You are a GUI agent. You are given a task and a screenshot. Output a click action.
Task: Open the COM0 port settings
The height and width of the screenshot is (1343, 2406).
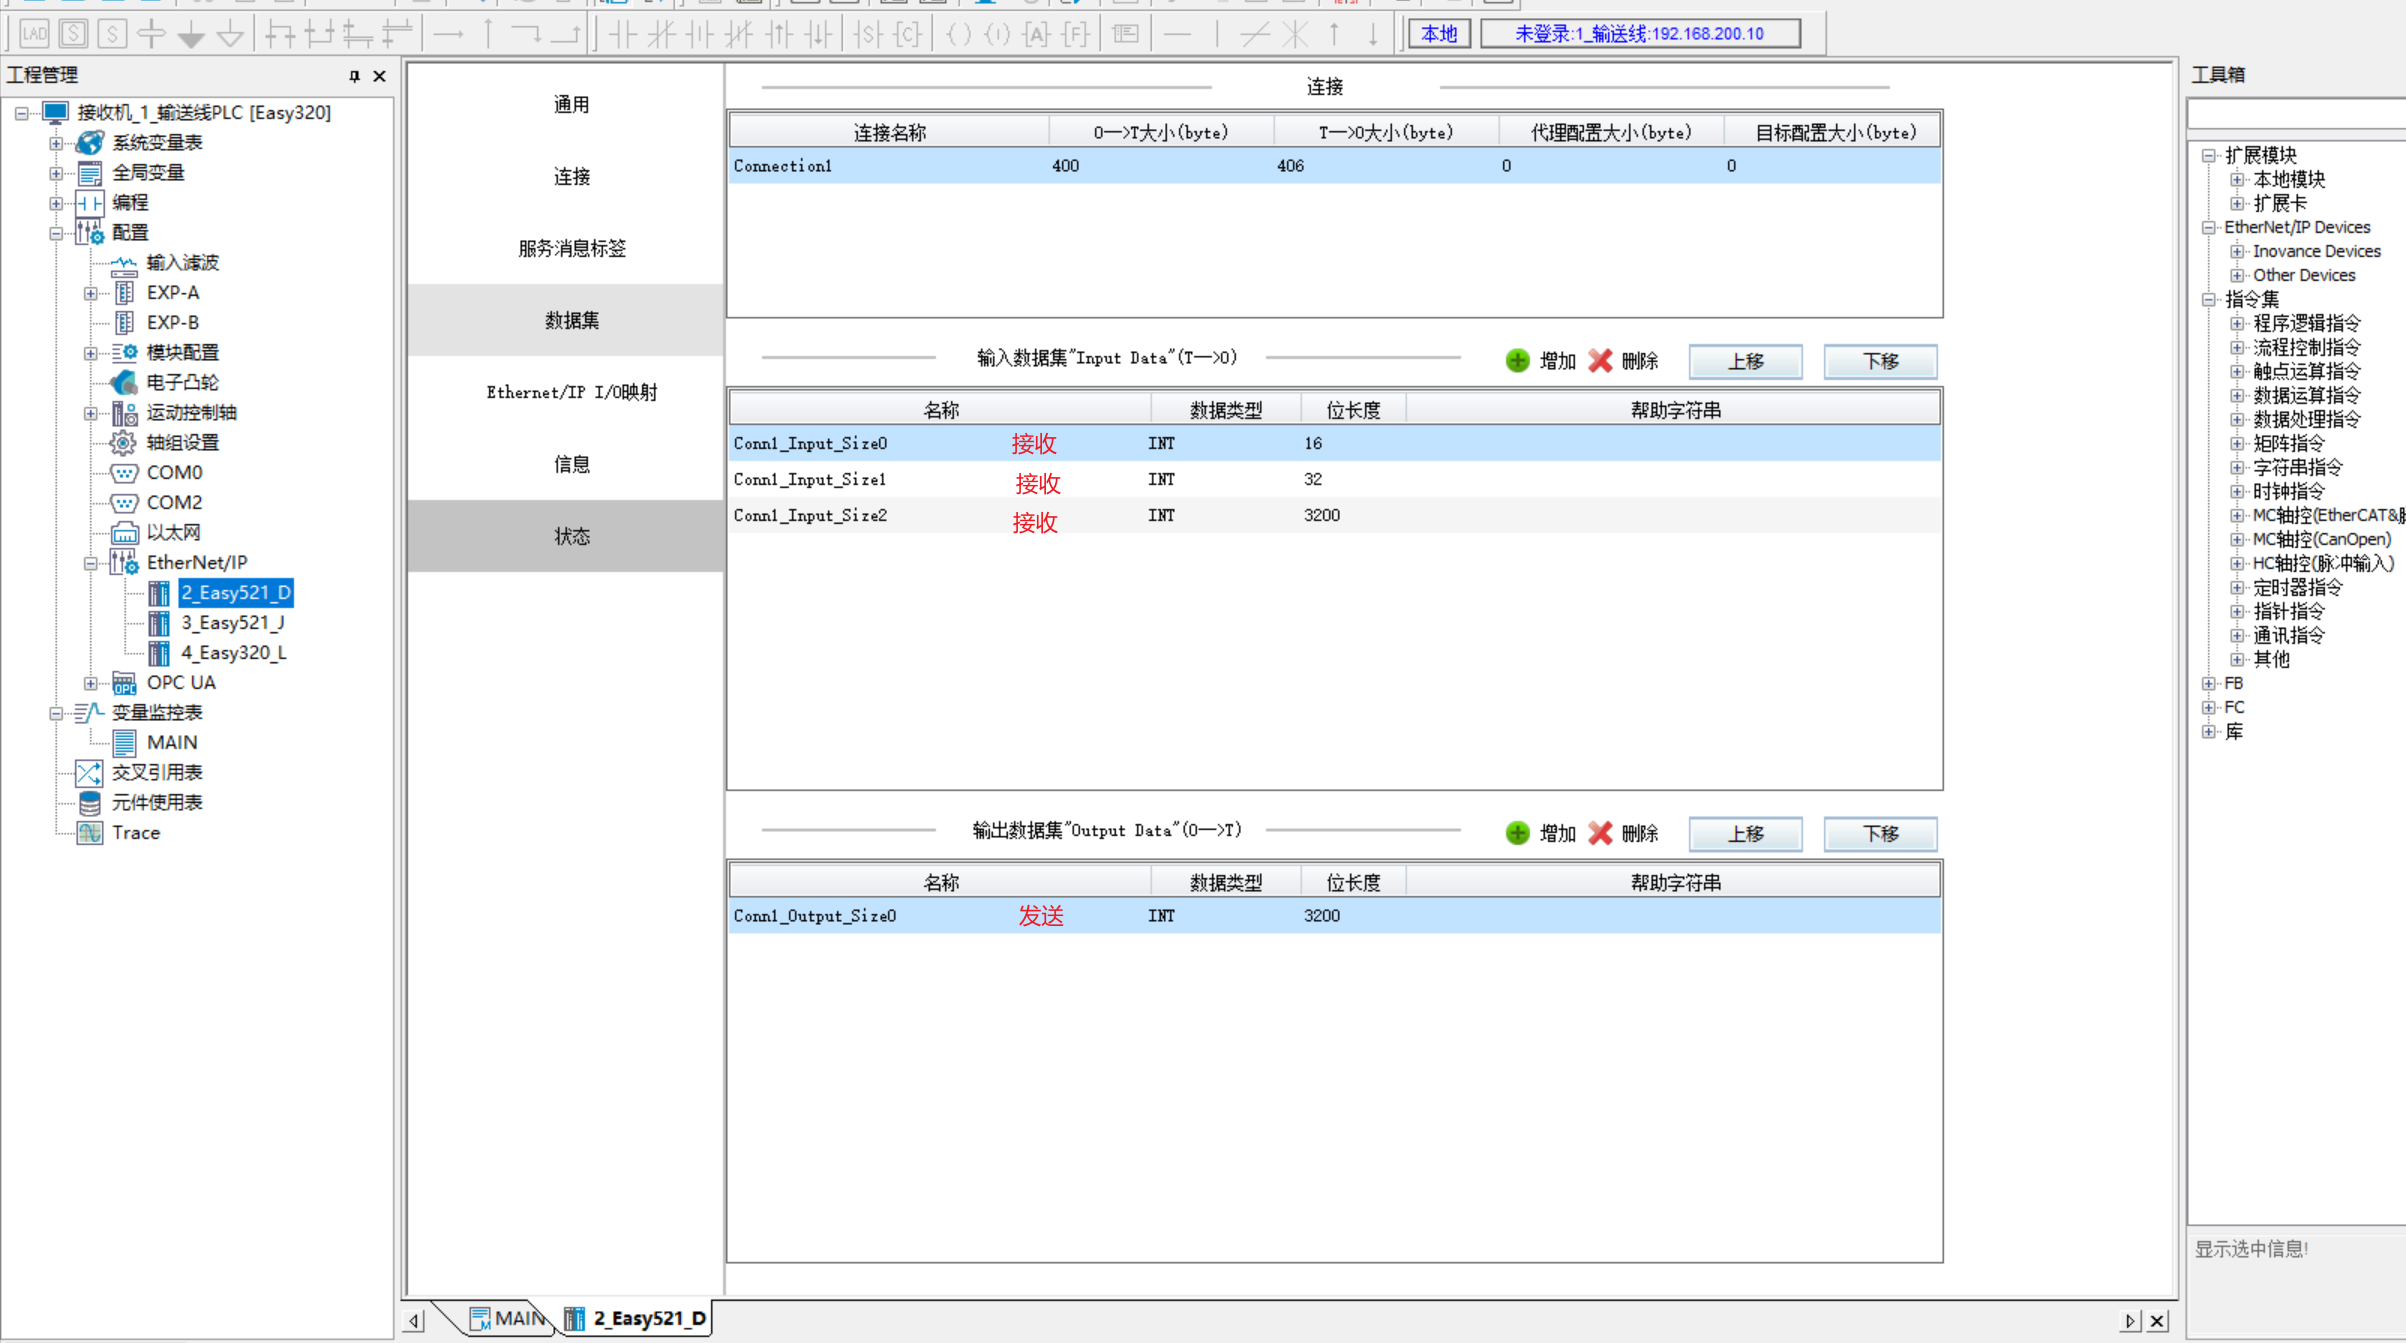173,472
